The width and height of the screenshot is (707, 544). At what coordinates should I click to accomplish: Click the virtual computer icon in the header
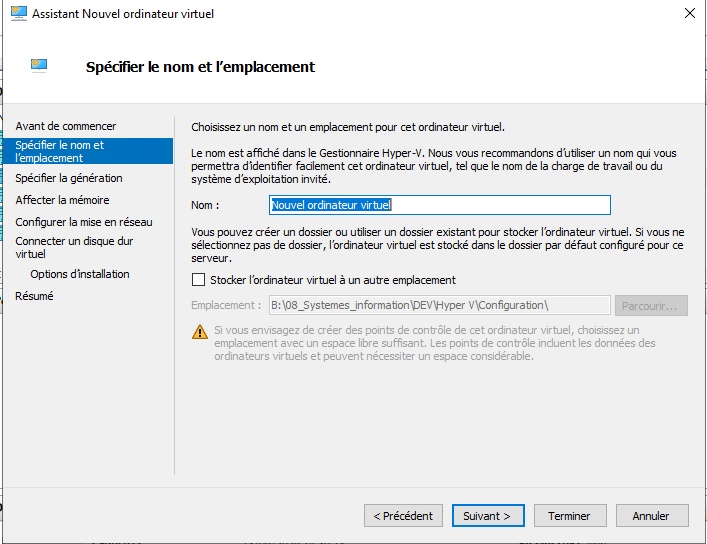click(40, 67)
